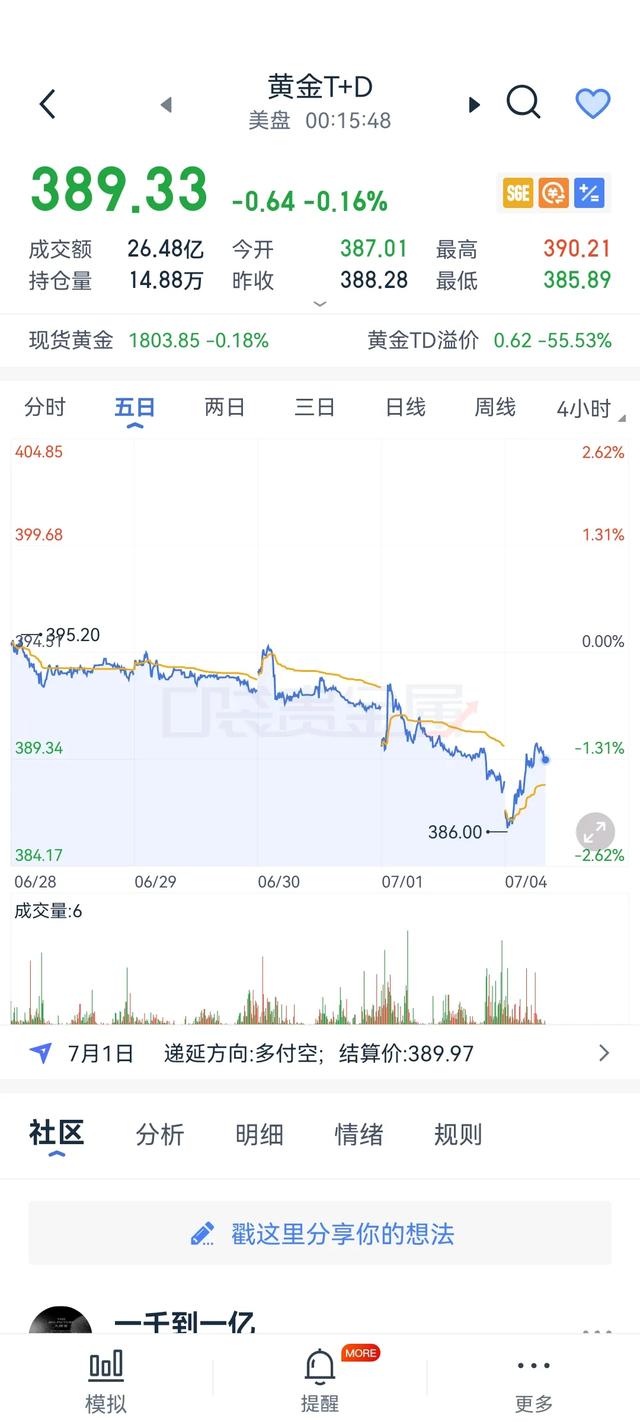This screenshot has height=1422, width=640.
Task: Tap 更多 three-dots button
Action: click(x=533, y=1381)
